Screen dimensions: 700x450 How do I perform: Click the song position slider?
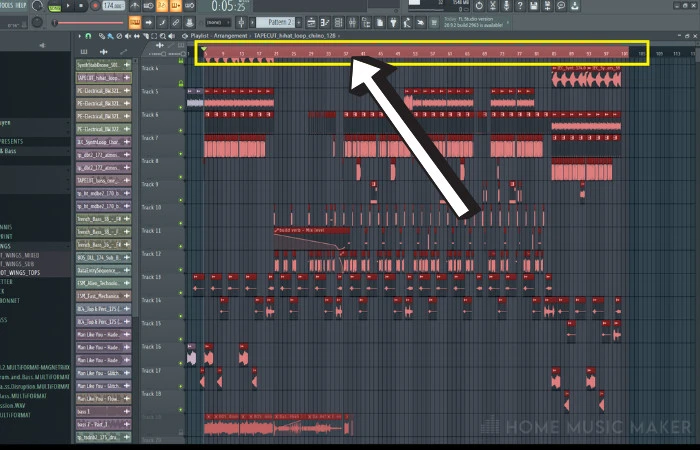click(88, 23)
